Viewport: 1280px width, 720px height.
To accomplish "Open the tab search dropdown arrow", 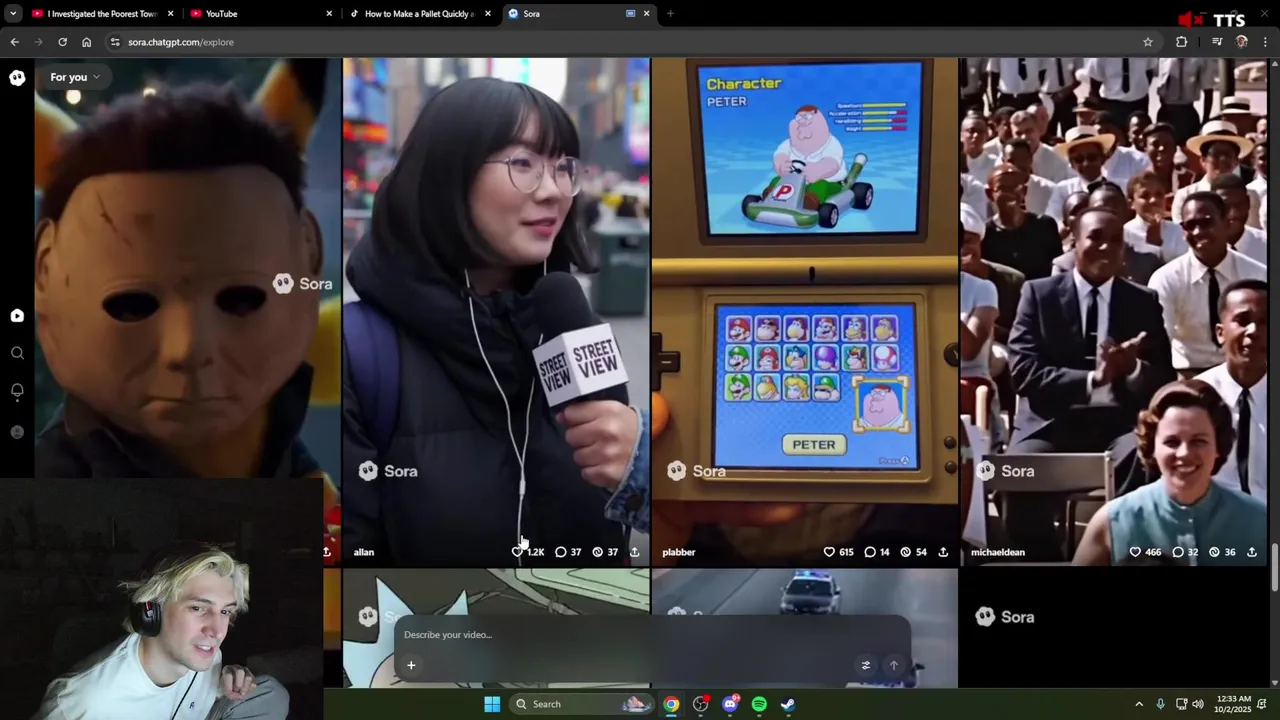I will (13, 14).
